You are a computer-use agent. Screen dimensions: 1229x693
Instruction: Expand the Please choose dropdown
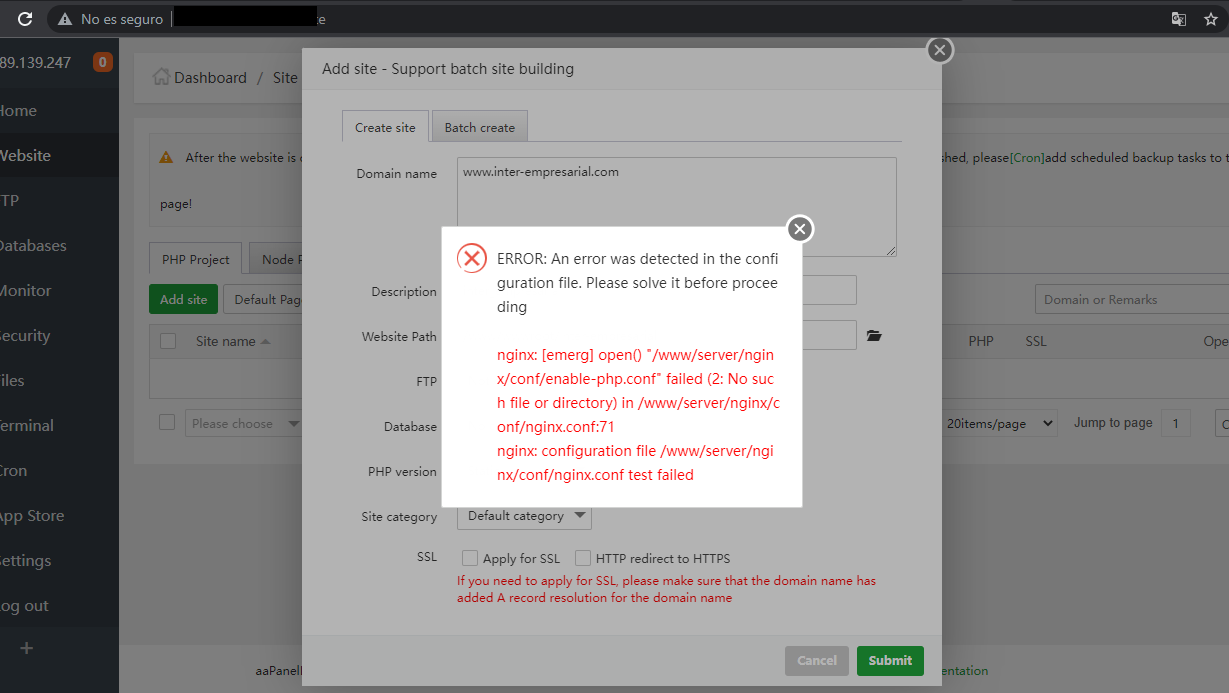tap(244, 423)
